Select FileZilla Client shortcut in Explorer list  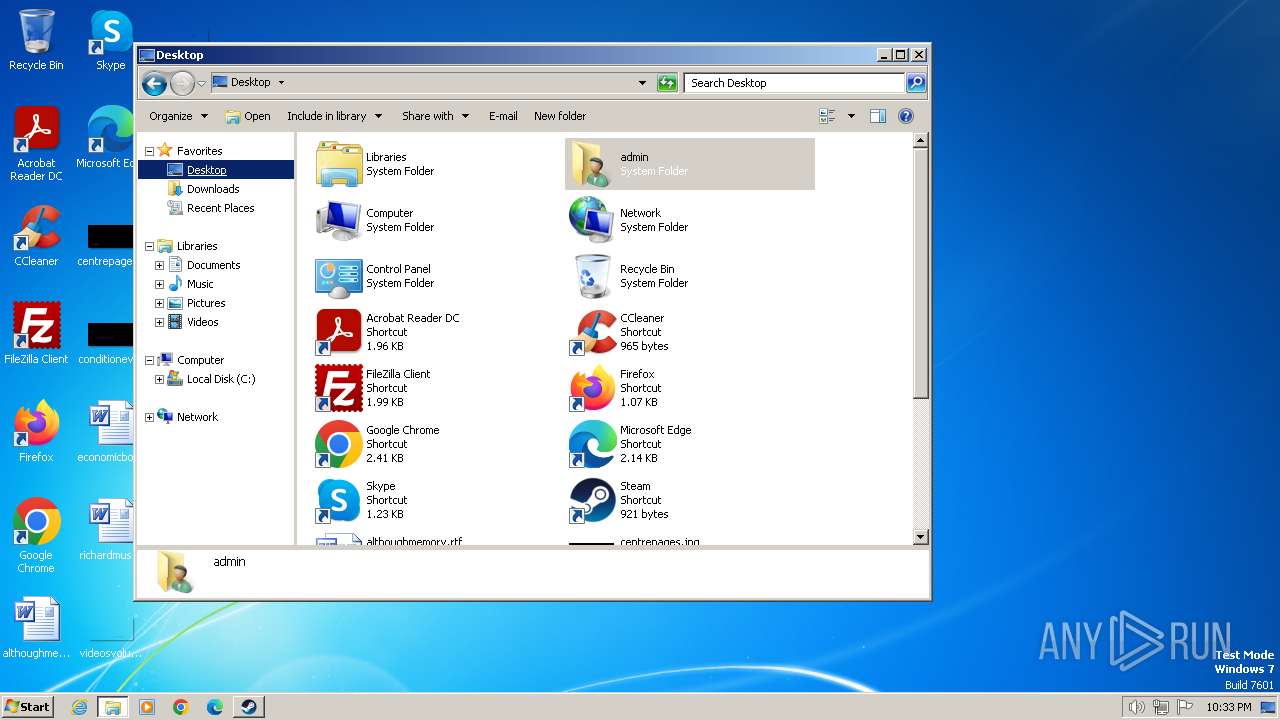(339, 388)
